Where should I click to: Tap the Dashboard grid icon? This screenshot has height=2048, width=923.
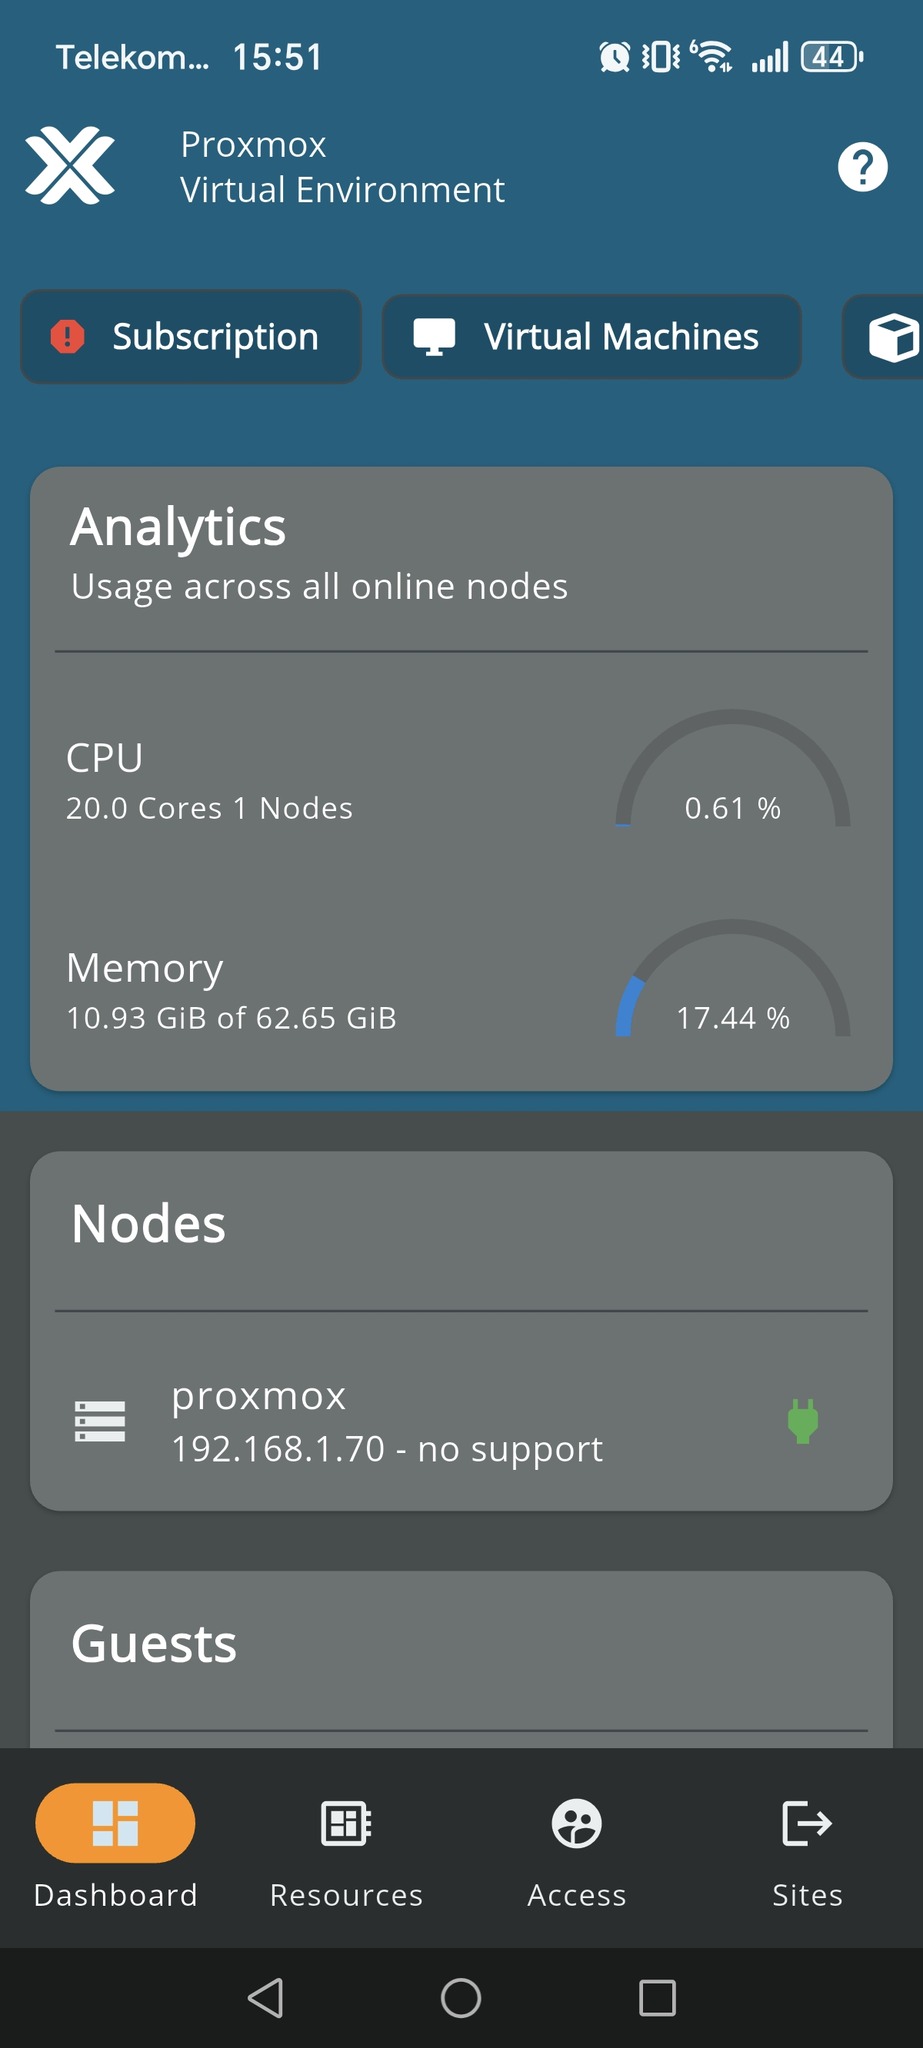coord(115,1823)
